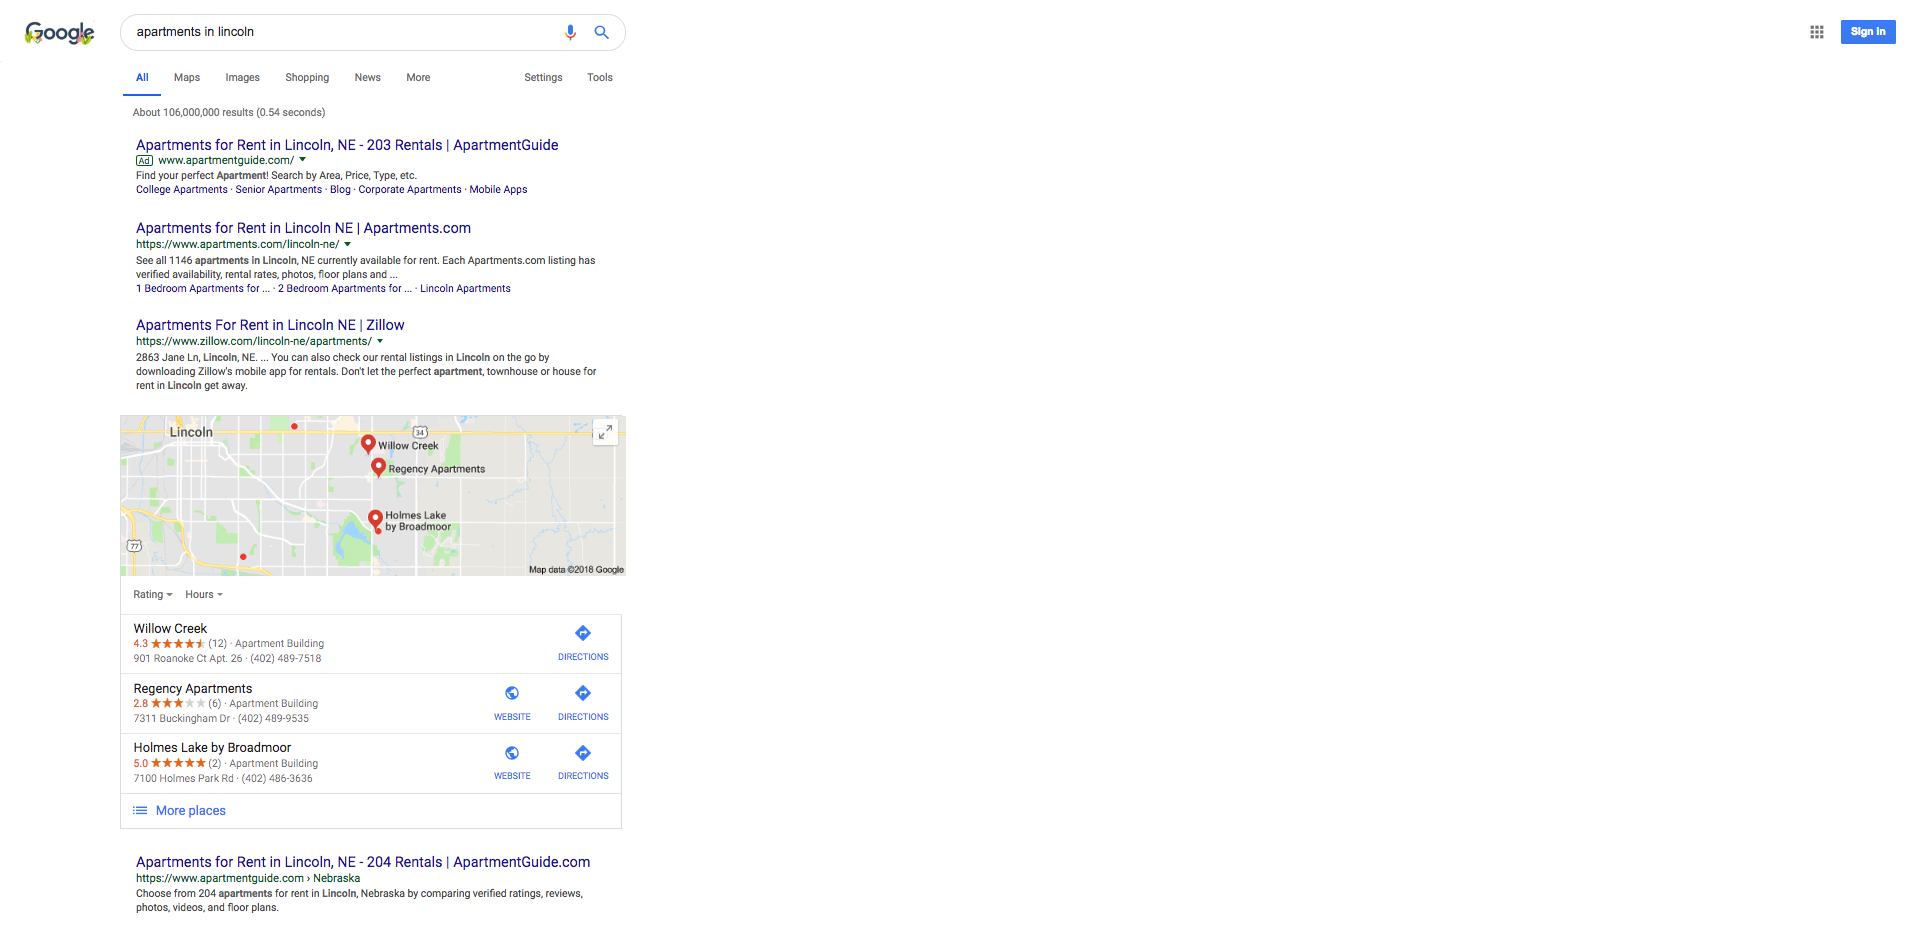Open the Holmes Lake by Broadmoor listing
The height and width of the screenshot is (928, 1920).
(212, 748)
